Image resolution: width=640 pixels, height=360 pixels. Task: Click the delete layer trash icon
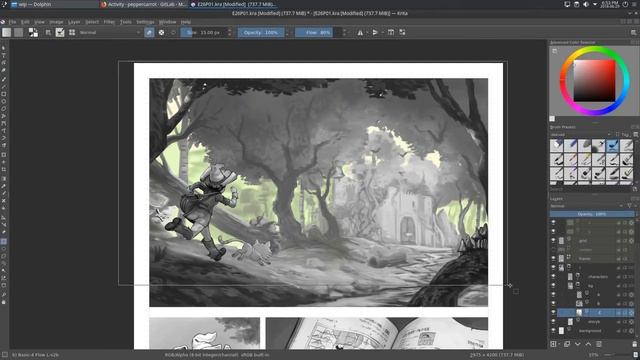[635, 344]
